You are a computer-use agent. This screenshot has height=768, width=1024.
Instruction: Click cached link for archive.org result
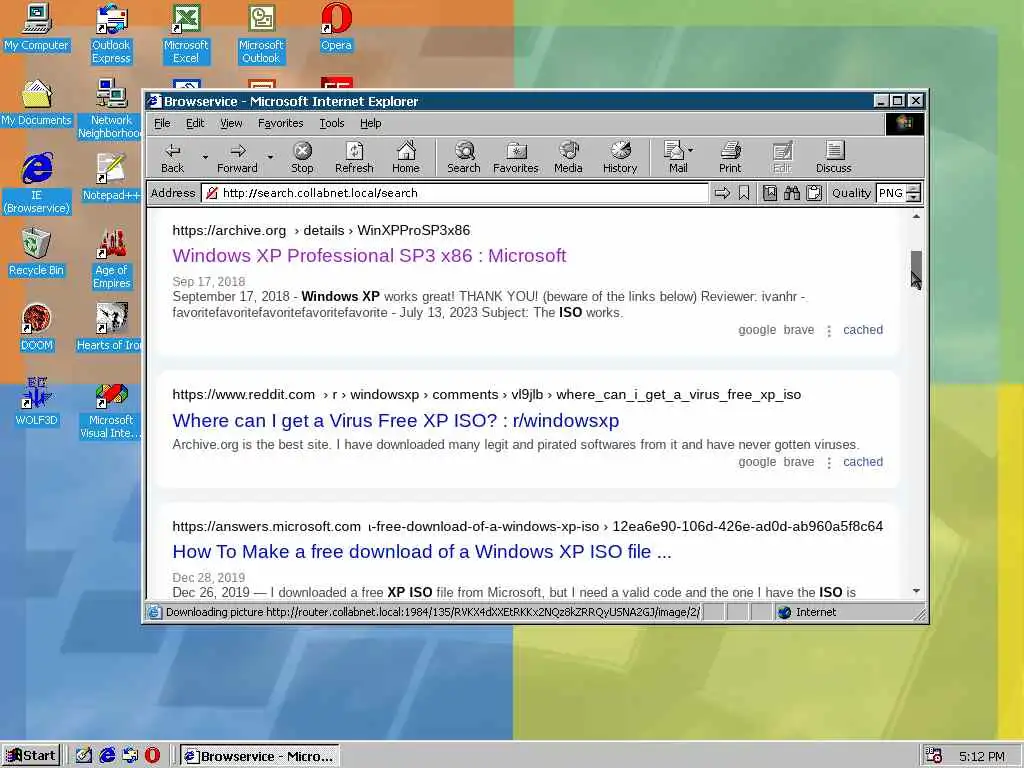point(863,330)
